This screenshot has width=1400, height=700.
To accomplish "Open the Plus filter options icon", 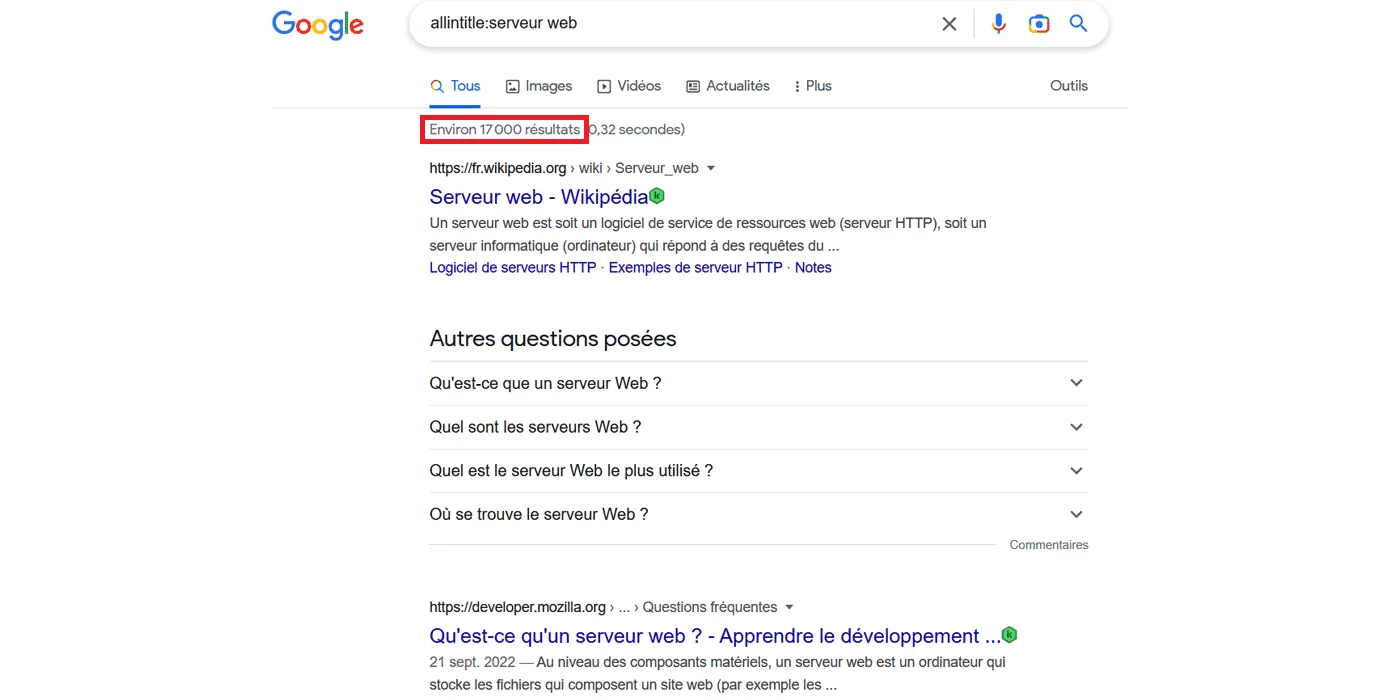I will tap(796, 86).
